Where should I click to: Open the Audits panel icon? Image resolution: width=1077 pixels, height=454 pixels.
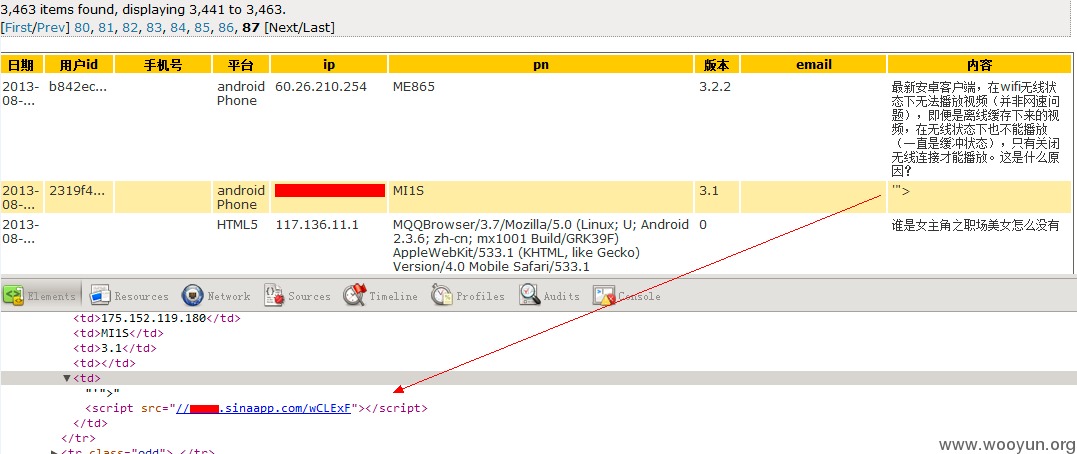click(x=530, y=295)
